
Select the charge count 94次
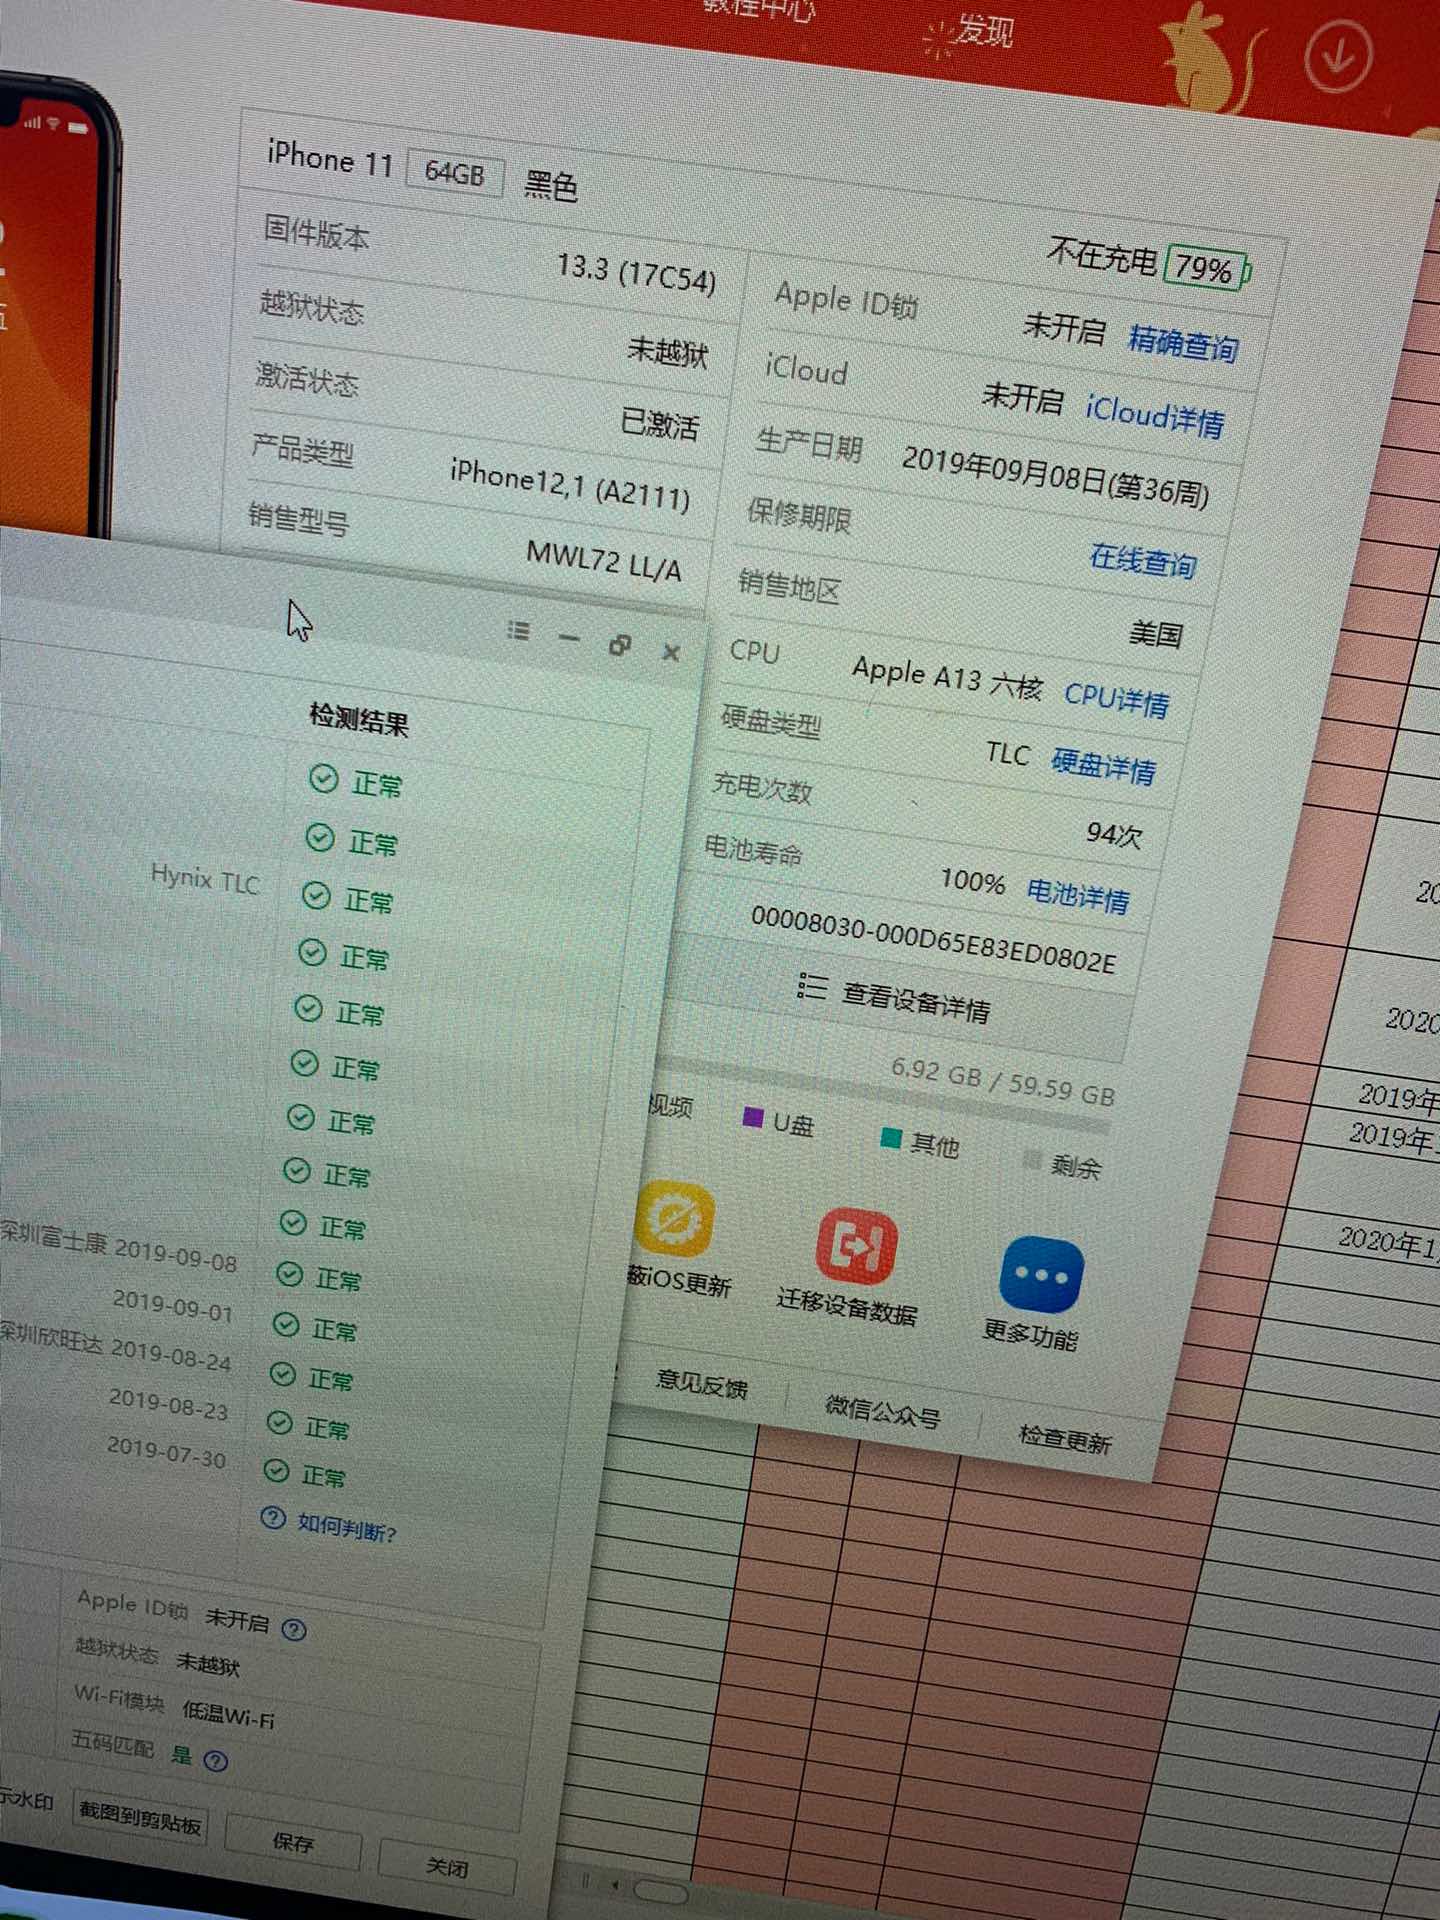[x=1114, y=833]
